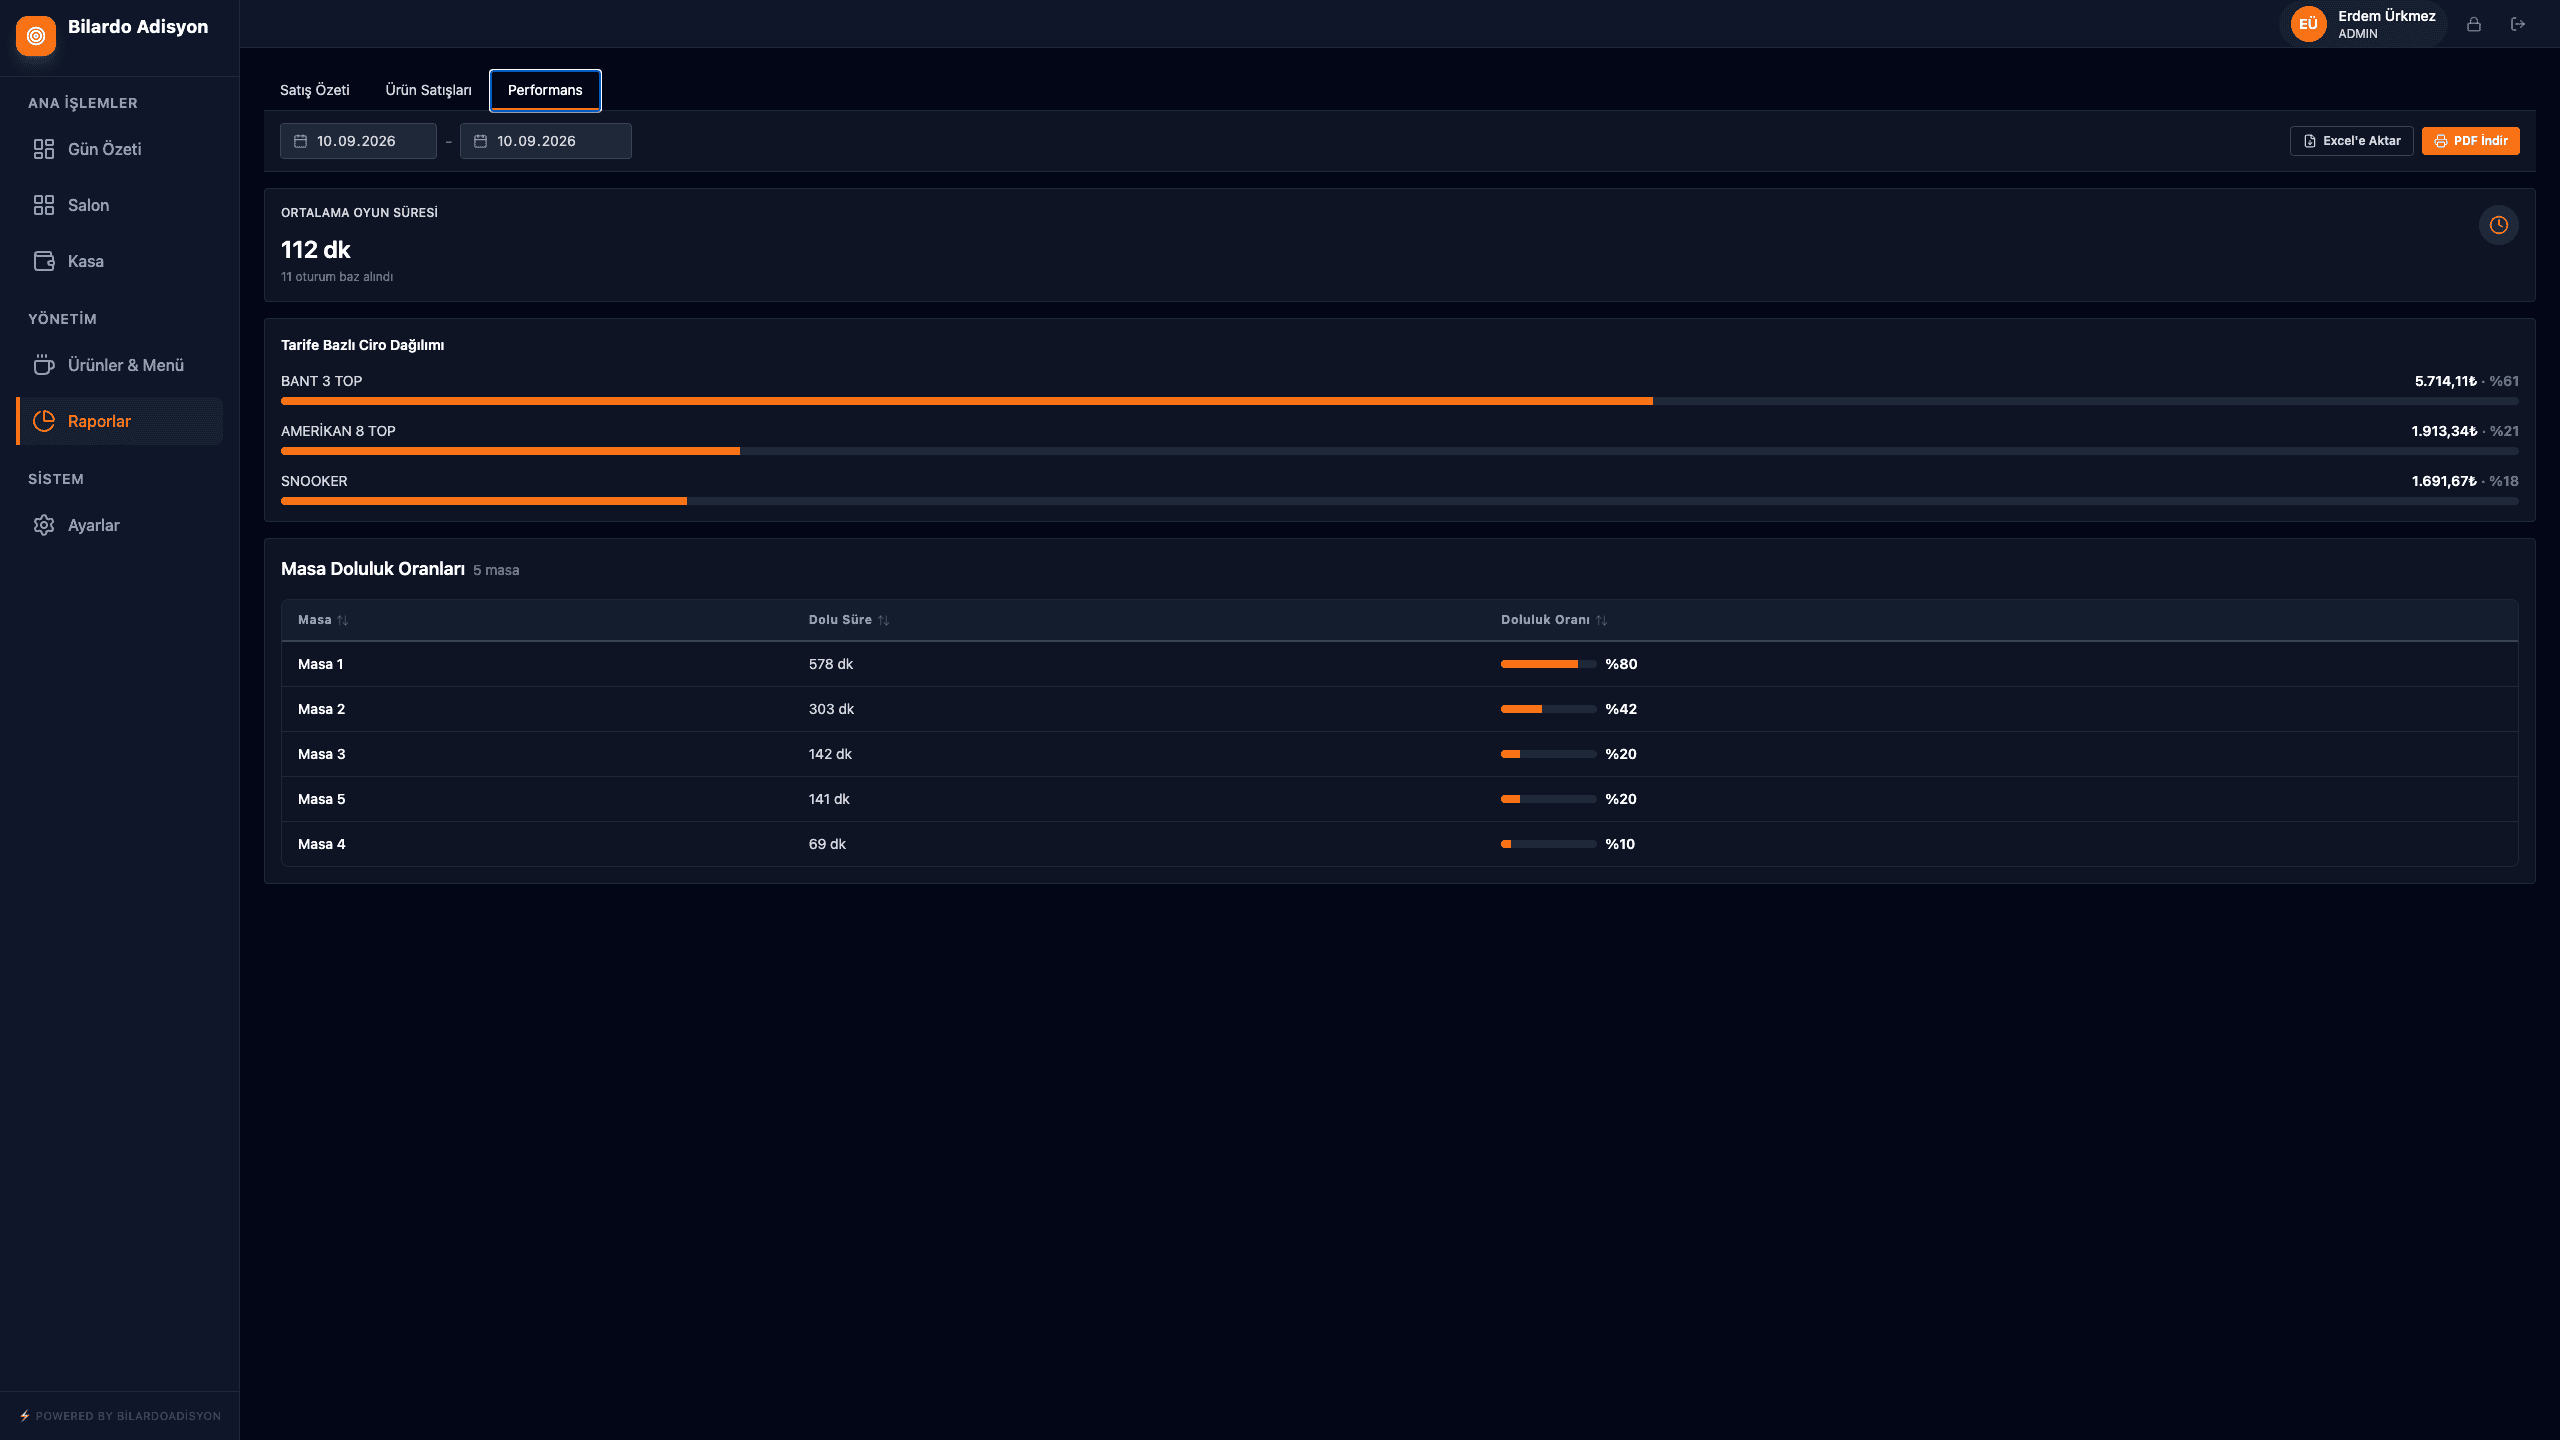The image size is (2560, 1440).
Task: Open the end date 10.09.2026 field
Action: (546, 141)
